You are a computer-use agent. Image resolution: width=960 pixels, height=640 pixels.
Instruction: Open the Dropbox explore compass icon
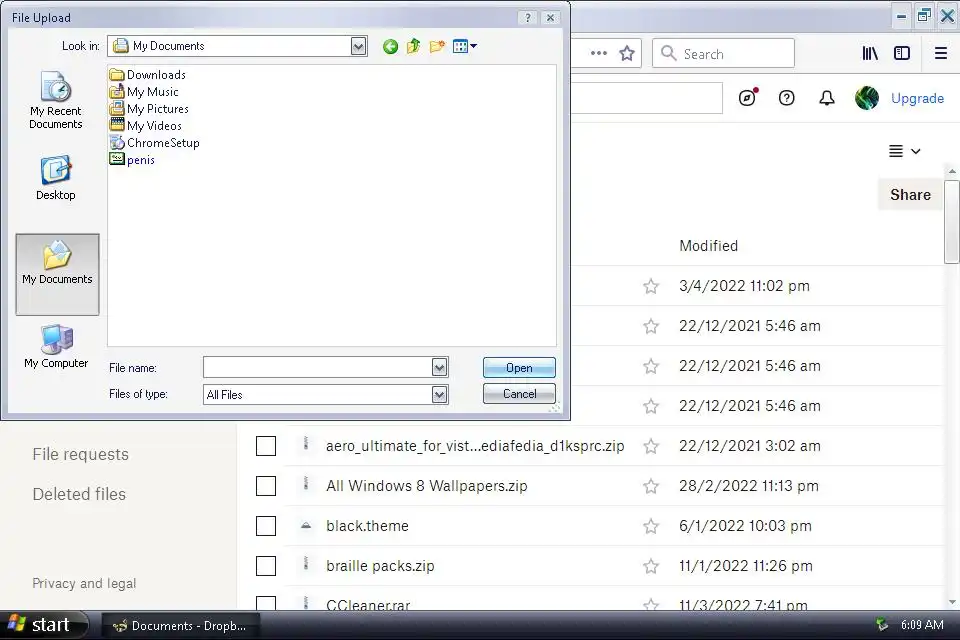[748, 98]
